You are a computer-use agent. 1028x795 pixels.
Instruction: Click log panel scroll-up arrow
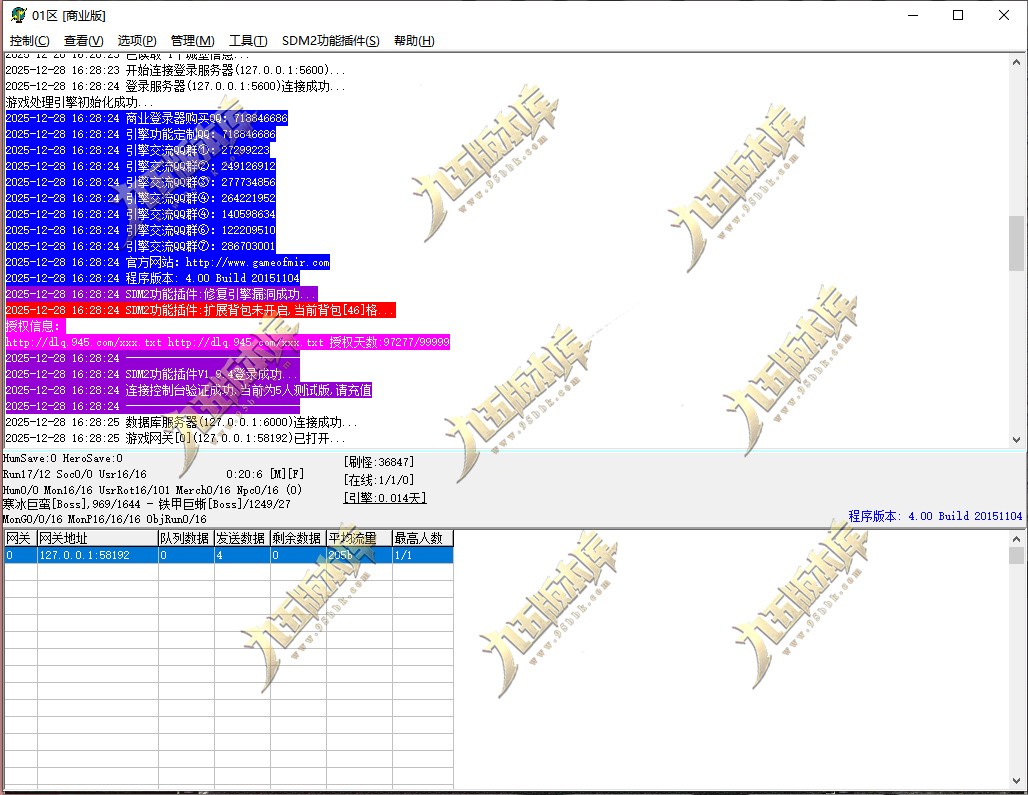pyautogui.click(x=1016, y=62)
